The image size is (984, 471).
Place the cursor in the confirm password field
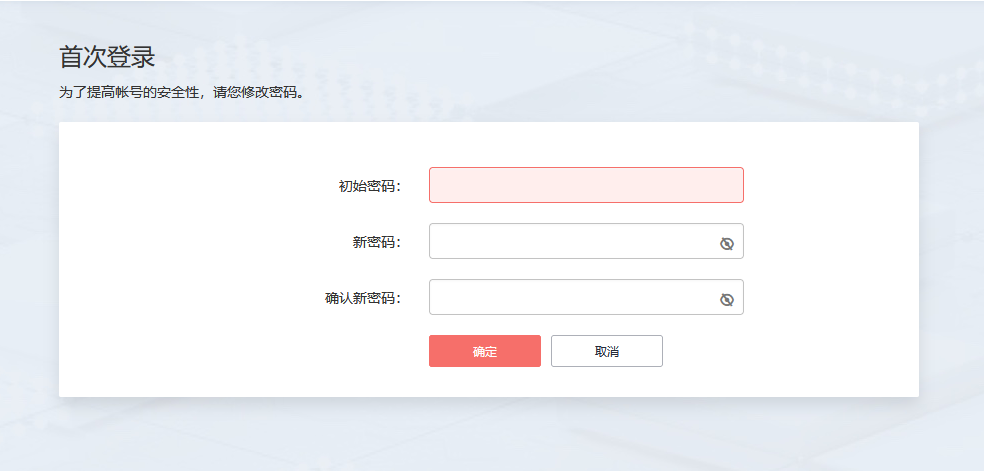pyautogui.click(x=570, y=297)
